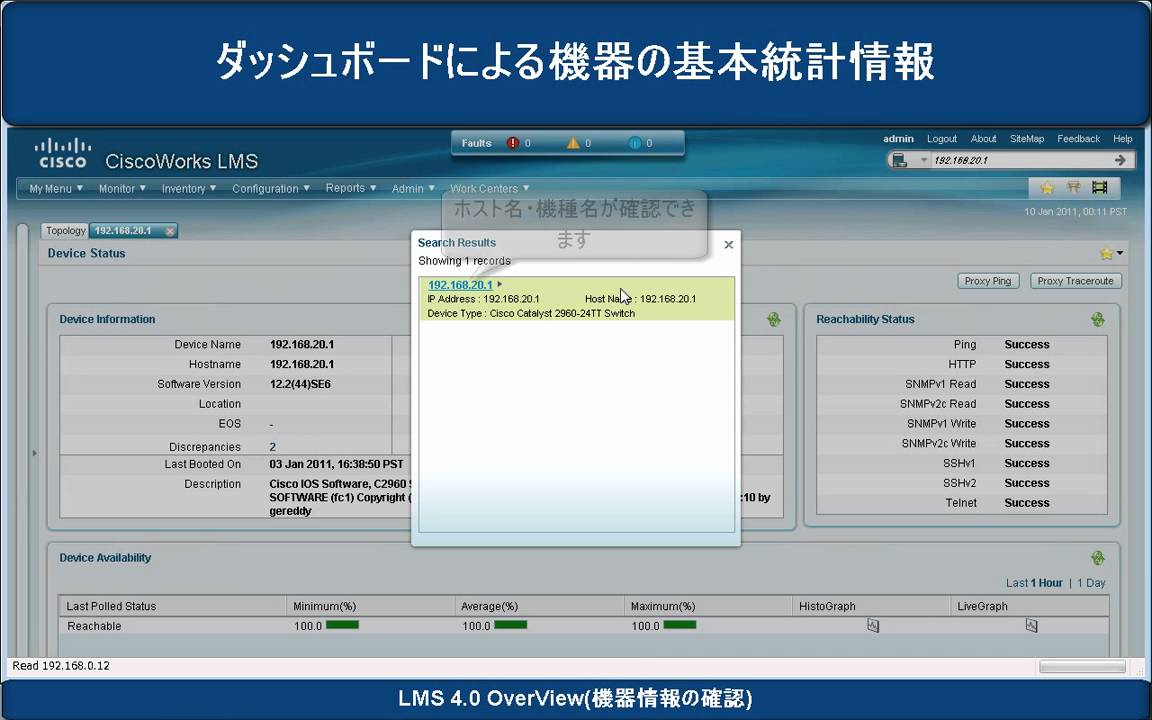The image size is (1152, 720).
Task: Open the Help link
Action: [x=1123, y=139]
